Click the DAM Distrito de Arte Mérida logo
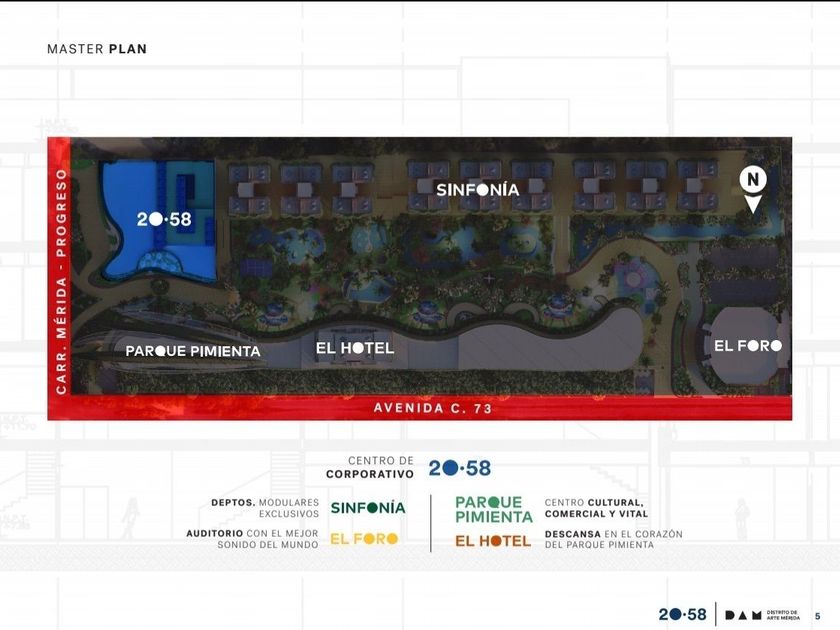The width and height of the screenshot is (840, 630). (762, 614)
